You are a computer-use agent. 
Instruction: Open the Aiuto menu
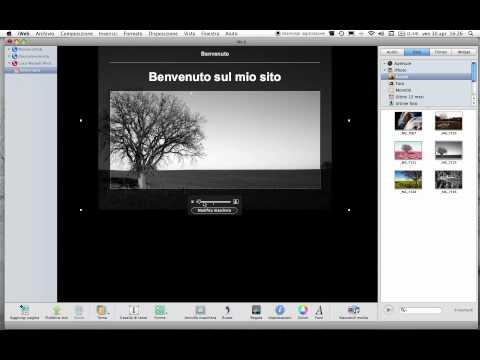[x=231, y=34]
